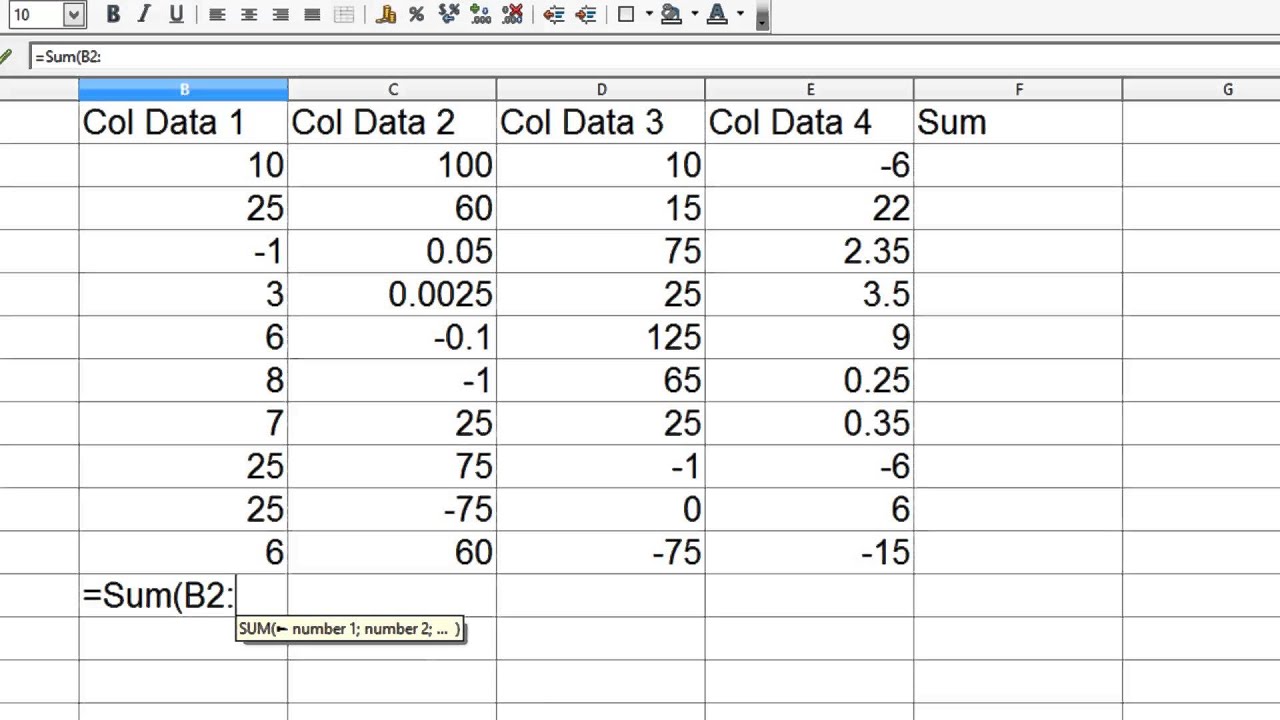Click the cell containing 0.35
Image resolution: width=1280 pixels, height=720 pixels.
click(x=810, y=423)
